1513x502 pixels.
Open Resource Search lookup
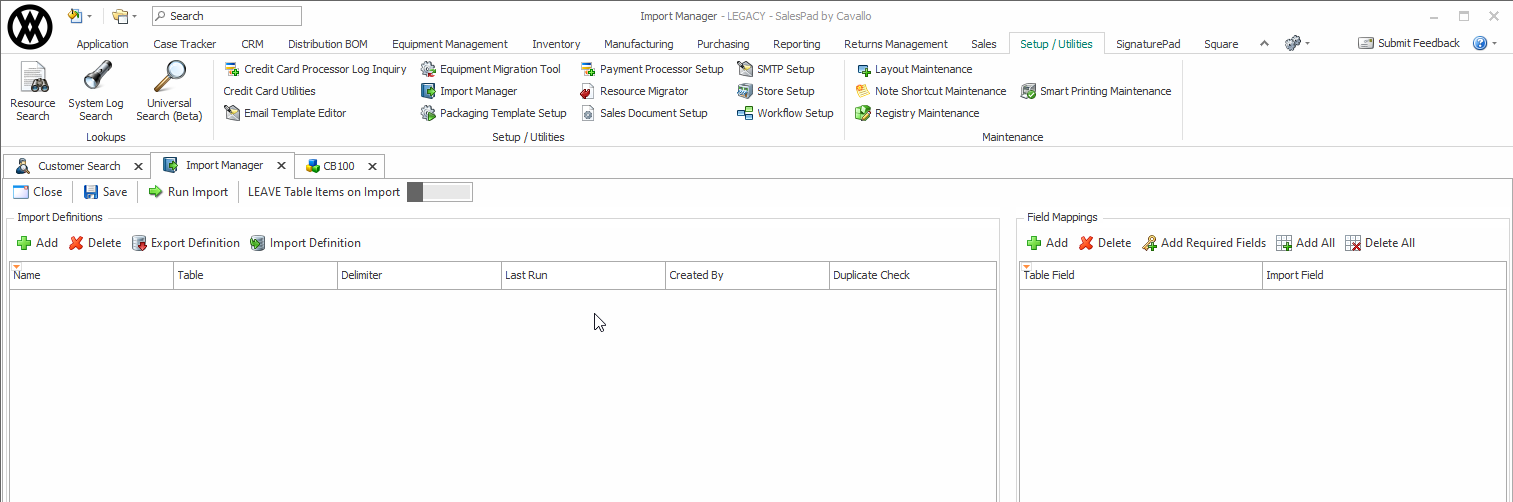pos(32,92)
